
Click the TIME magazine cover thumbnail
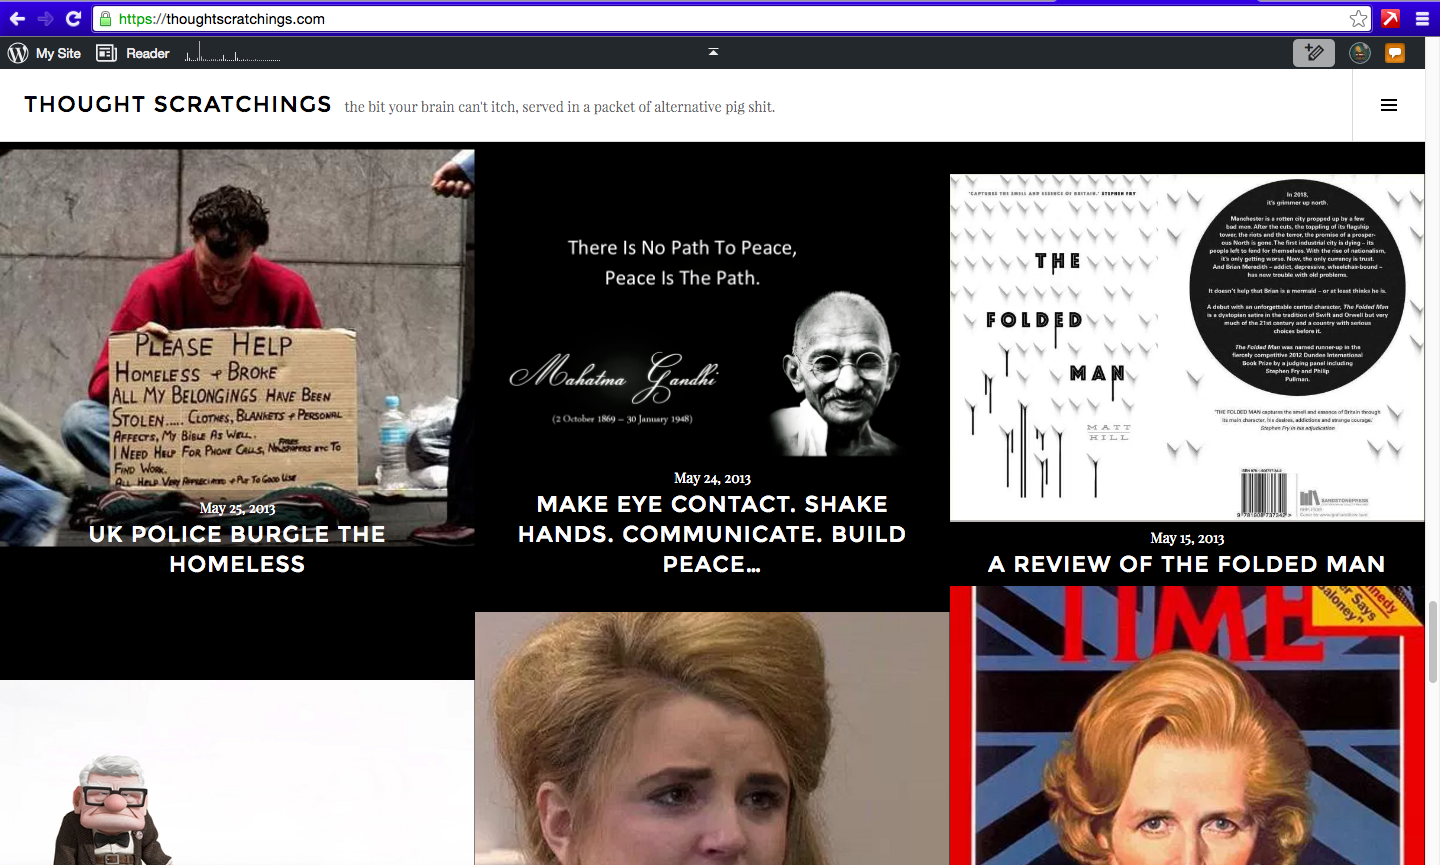pyautogui.click(x=1187, y=726)
